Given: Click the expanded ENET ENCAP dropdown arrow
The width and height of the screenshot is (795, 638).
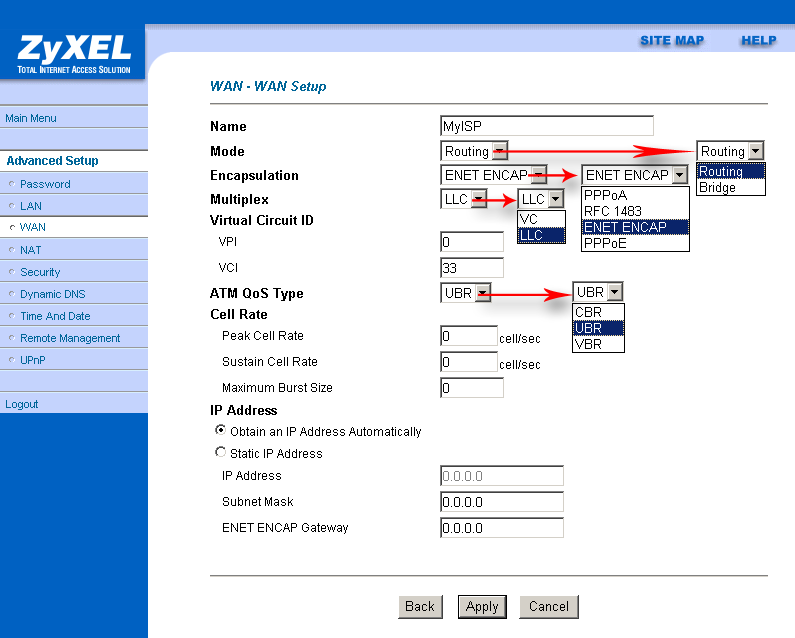Looking at the screenshot, I should click(x=679, y=174).
